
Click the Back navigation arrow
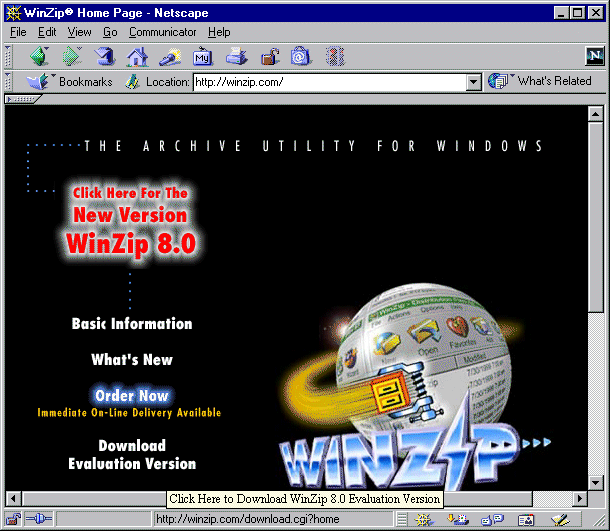[x=39, y=56]
